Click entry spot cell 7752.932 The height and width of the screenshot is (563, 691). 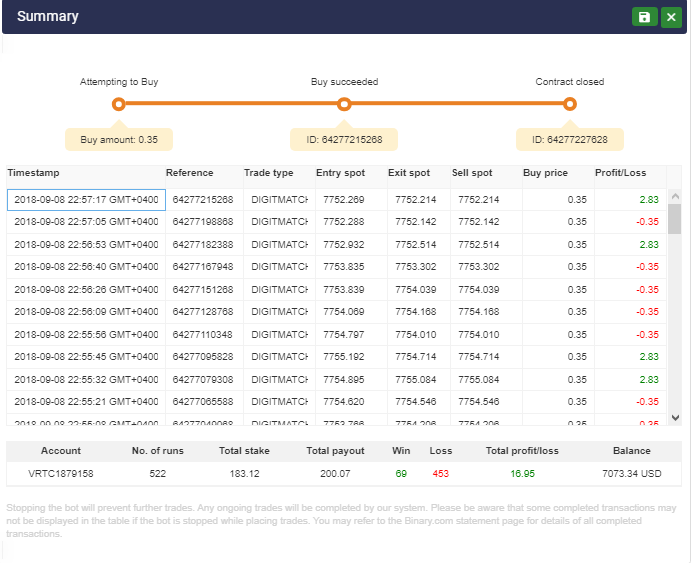[351, 245]
